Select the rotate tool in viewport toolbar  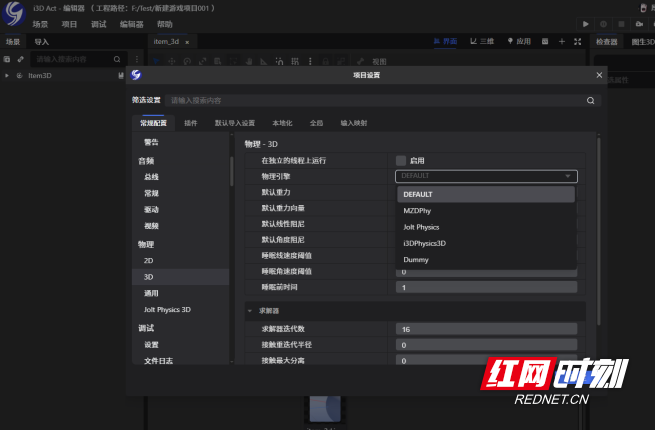click(187, 61)
